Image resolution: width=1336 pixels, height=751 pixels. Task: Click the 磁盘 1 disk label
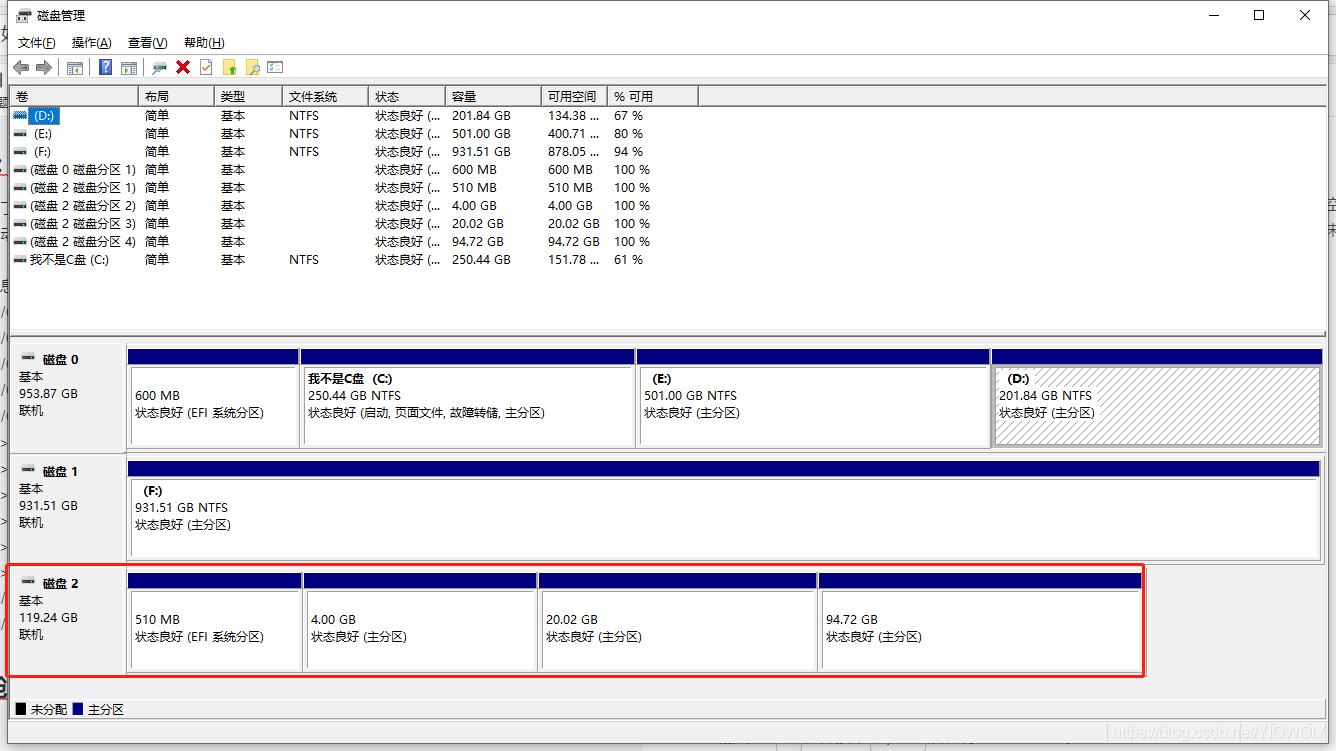coord(60,472)
